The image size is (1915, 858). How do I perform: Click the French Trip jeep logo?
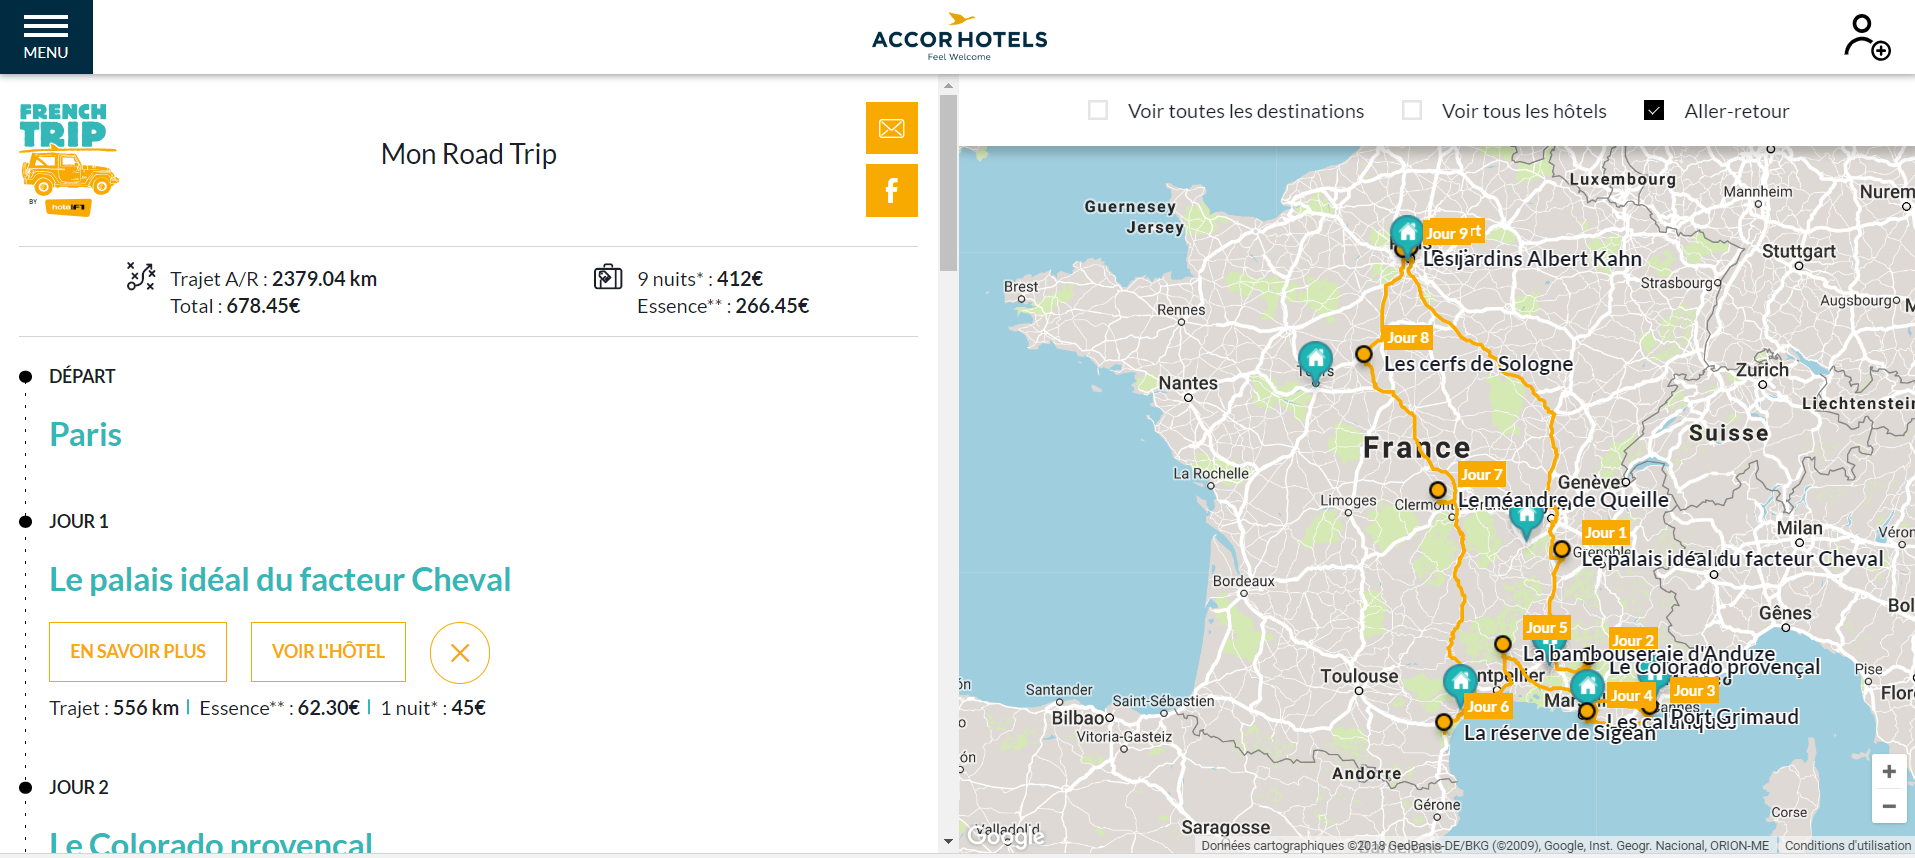[x=68, y=160]
